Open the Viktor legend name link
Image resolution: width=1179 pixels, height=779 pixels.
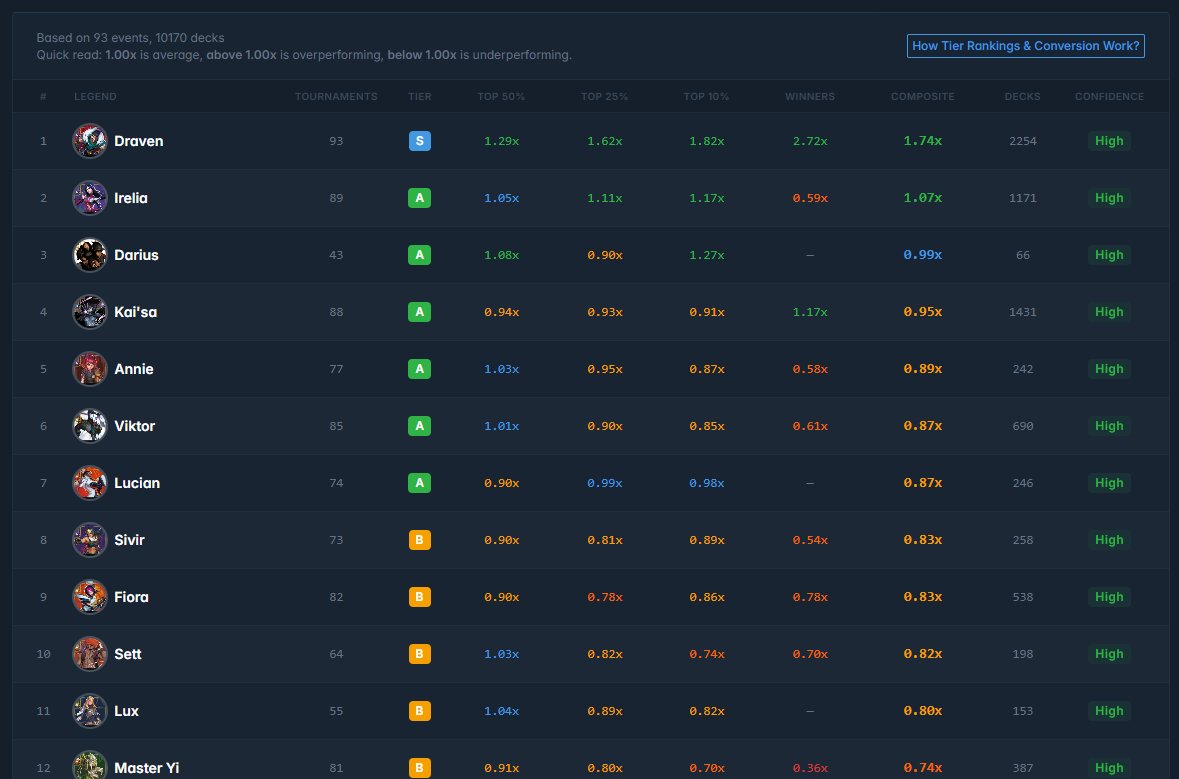(135, 426)
